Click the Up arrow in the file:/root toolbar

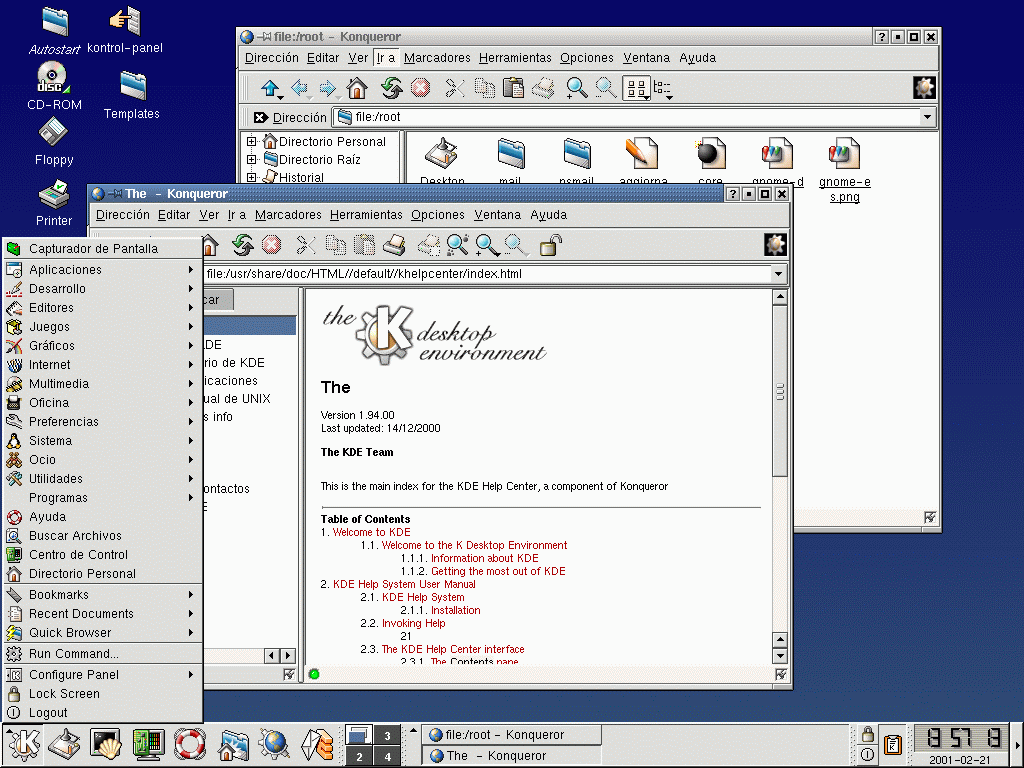pos(269,88)
